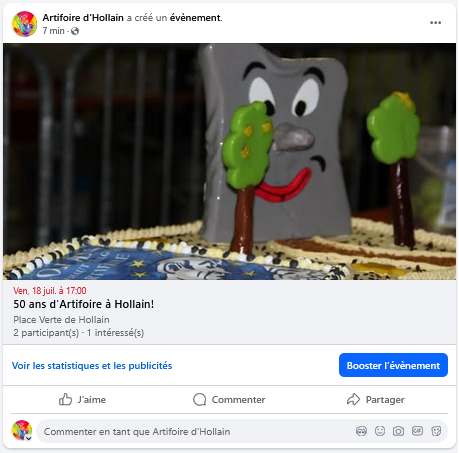The image size is (459, 453).
Task: Share the event with Partager
Action: tap(376, 399)
